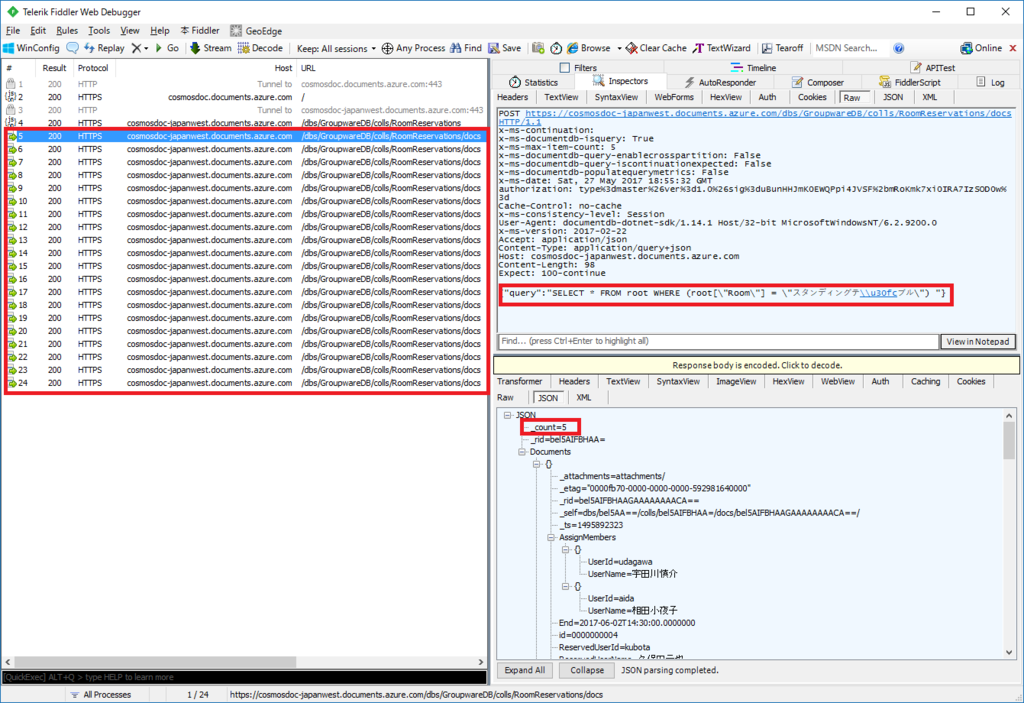Switch to the Log tab
This screenshot has width=1024, height=703.
pyautogui.click(x=990, y=82)
